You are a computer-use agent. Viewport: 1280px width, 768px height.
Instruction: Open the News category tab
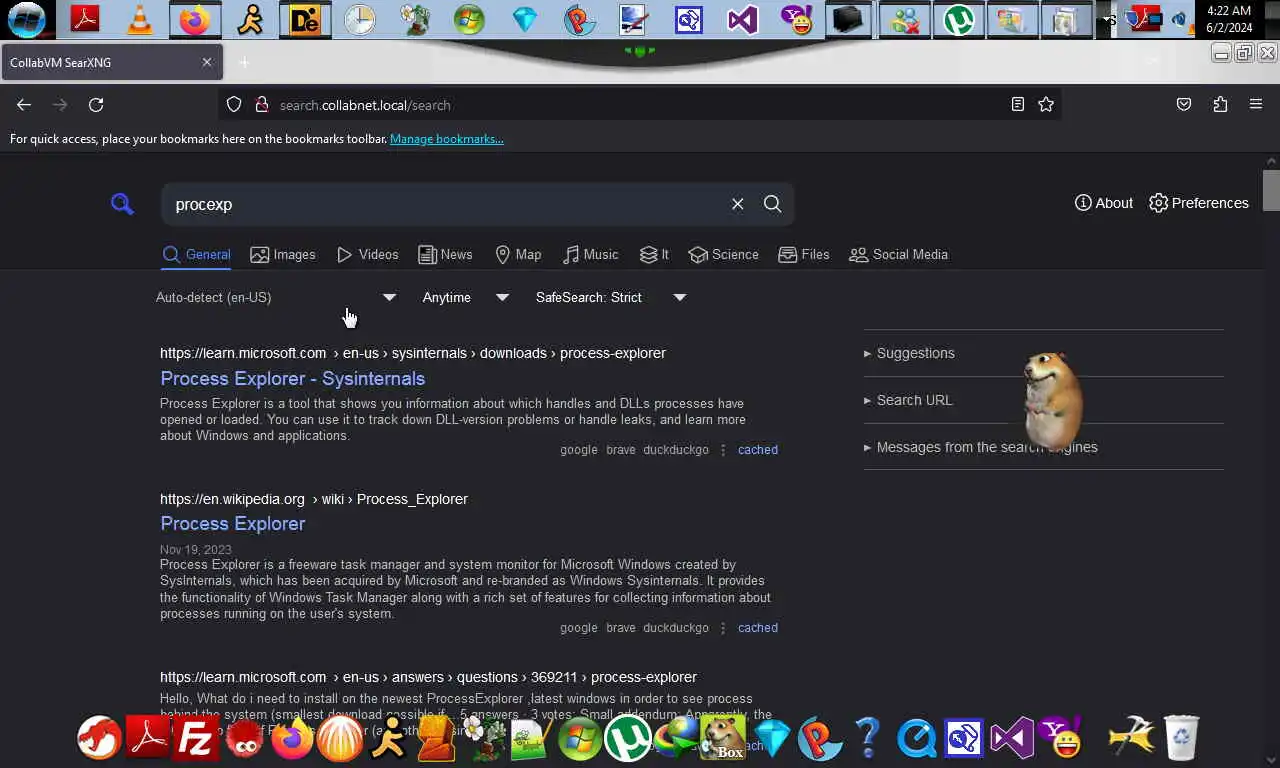445,254
